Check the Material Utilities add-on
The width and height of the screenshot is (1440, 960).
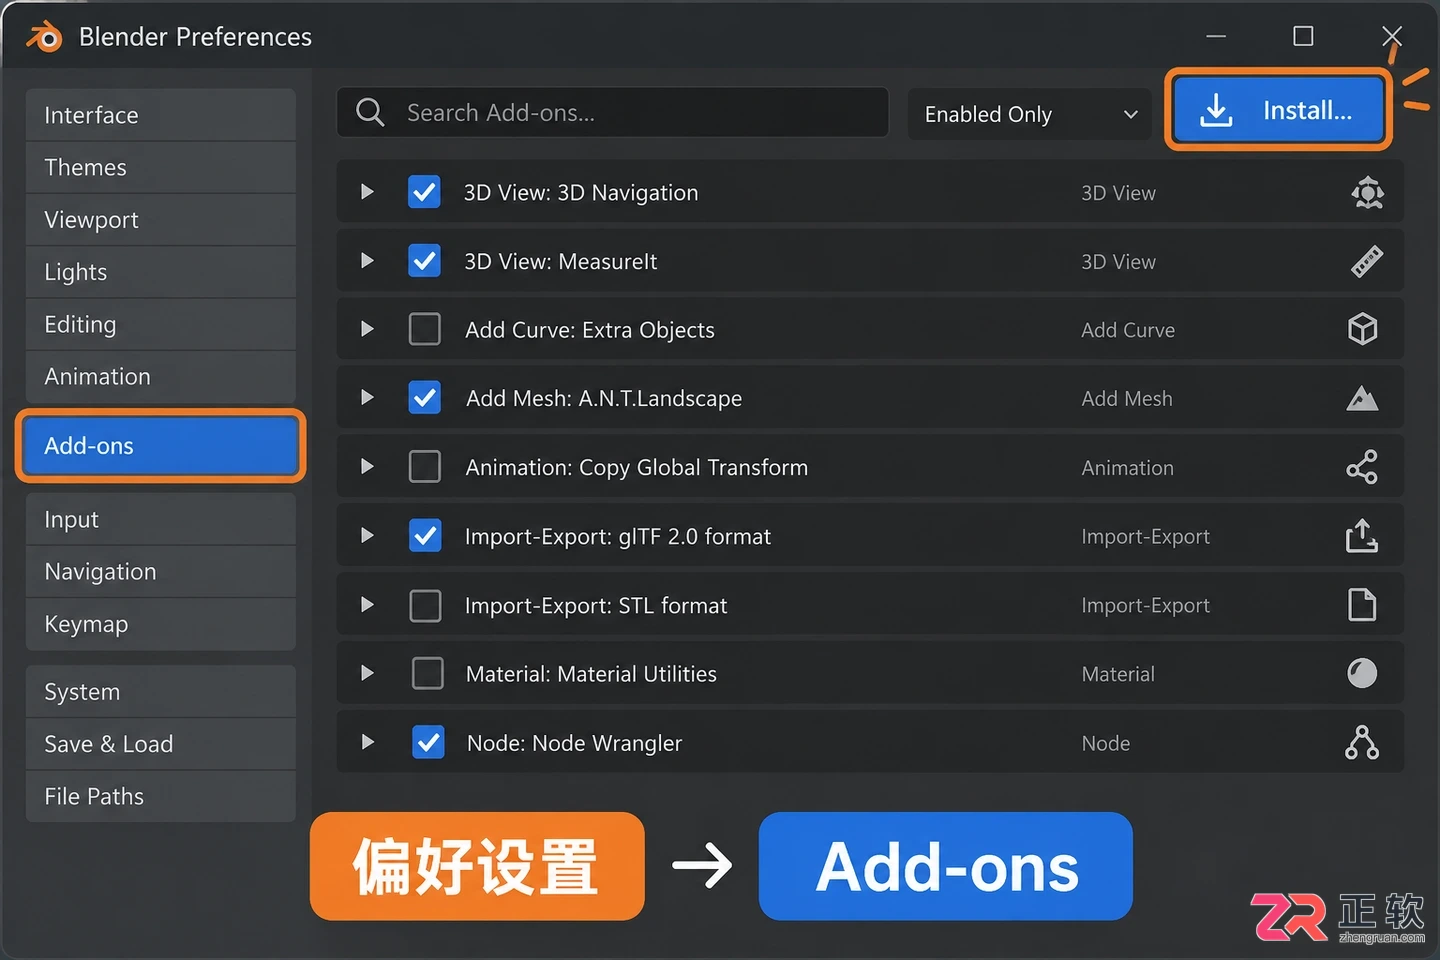click(x=428, y=673)
